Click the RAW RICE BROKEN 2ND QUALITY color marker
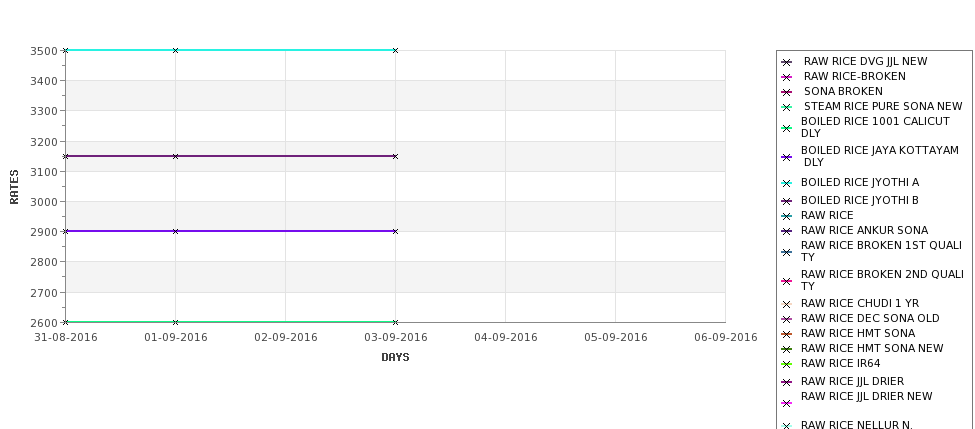 point(786,281)
